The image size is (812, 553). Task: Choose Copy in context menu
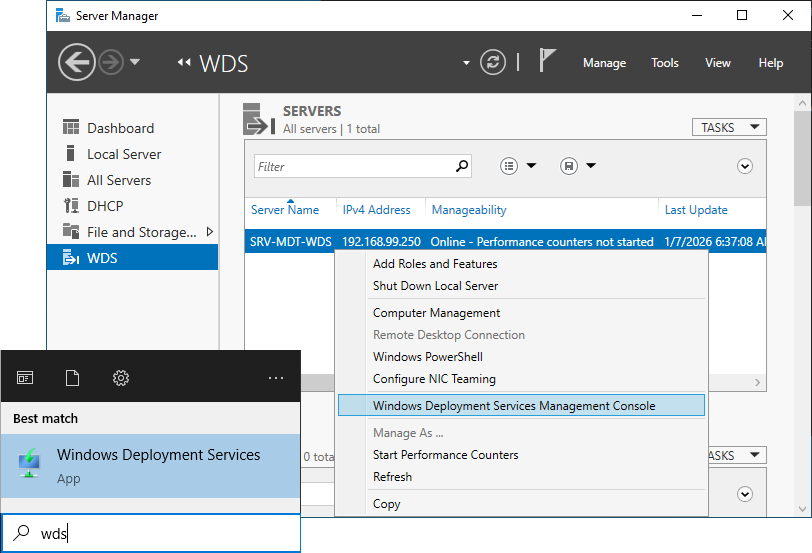tap(521, 503)
